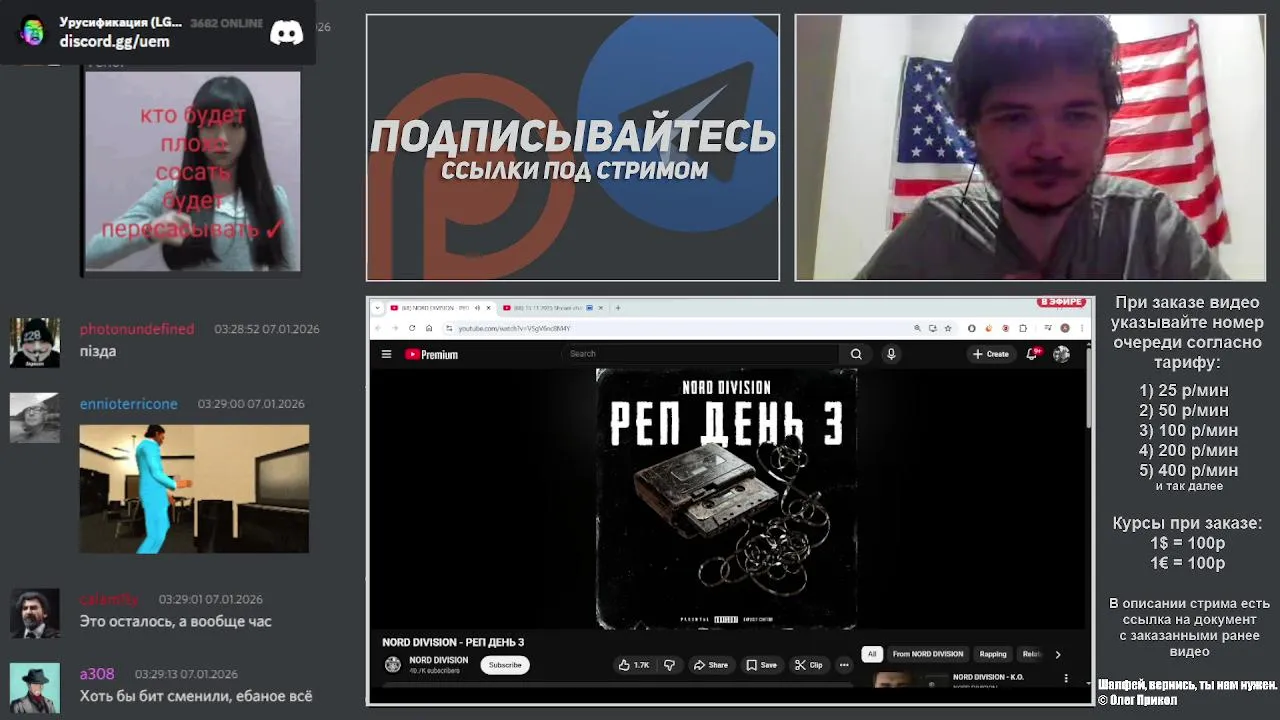This screenshot has width=1280, height=720.
Task: Click the РЕП ДЕНЬ 3 video player
Action: pyautogui.click(x=727, y=500)
